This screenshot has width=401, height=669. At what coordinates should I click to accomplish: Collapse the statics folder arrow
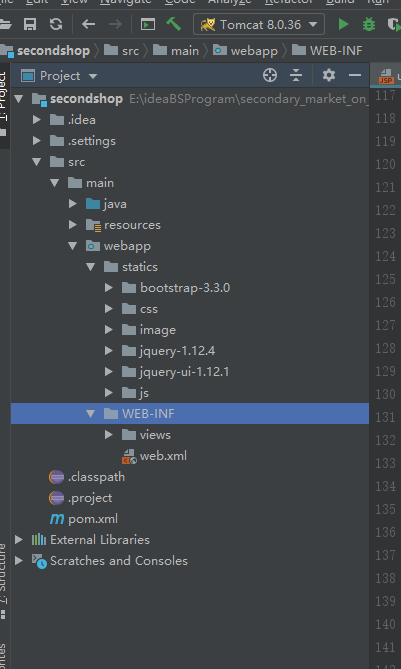click(90, 267)
